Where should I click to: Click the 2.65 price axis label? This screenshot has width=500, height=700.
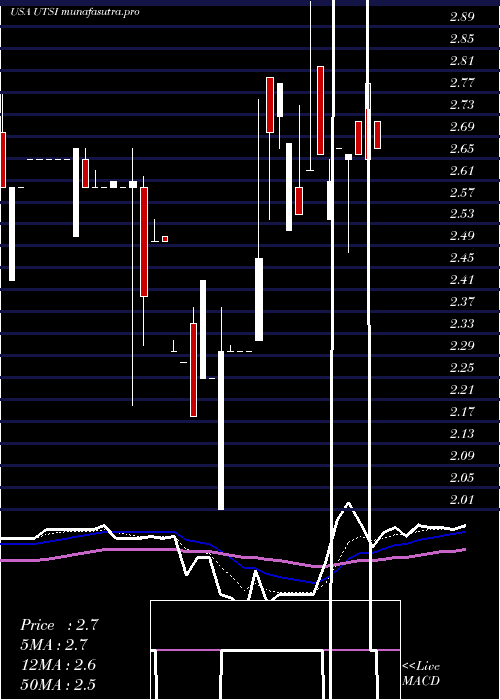(x=462, y=149)
